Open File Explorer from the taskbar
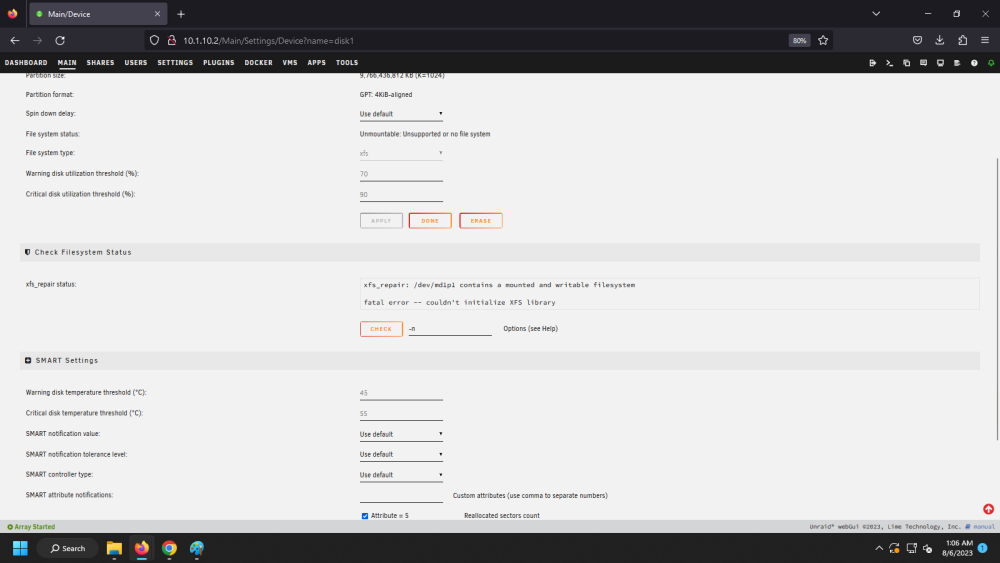1000x563 pixels. tap(114, 548)
